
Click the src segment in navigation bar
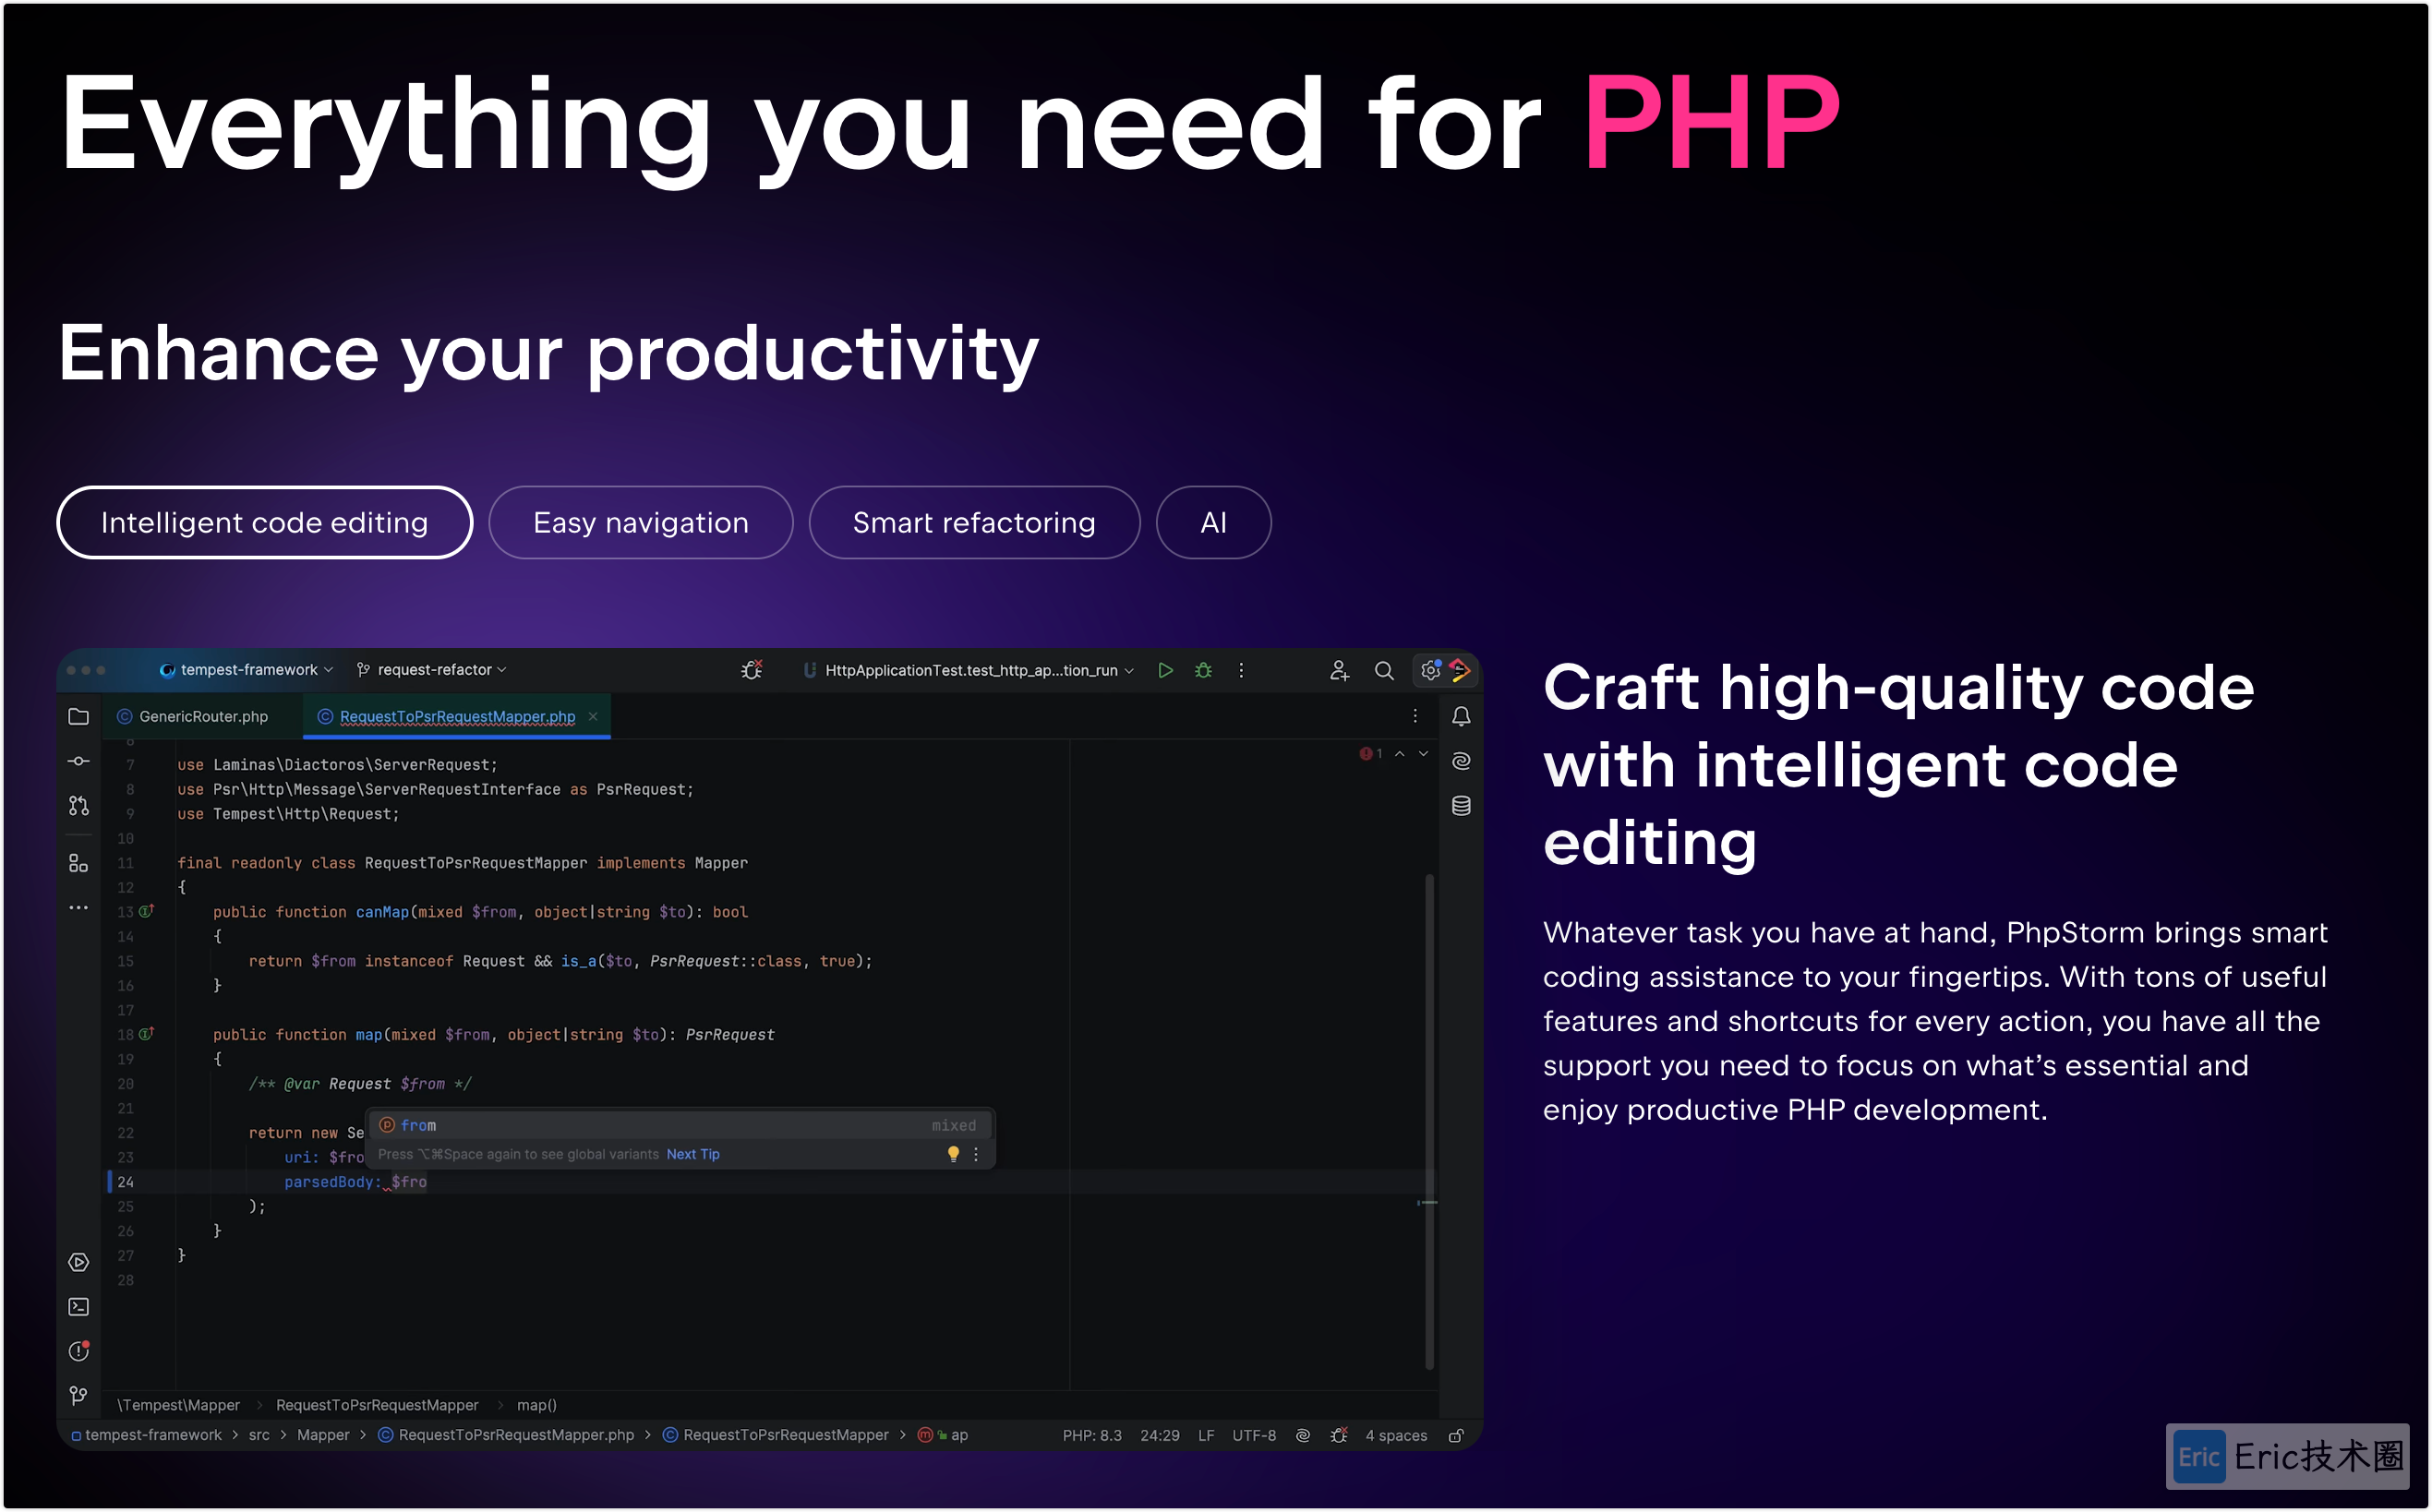259,1435
